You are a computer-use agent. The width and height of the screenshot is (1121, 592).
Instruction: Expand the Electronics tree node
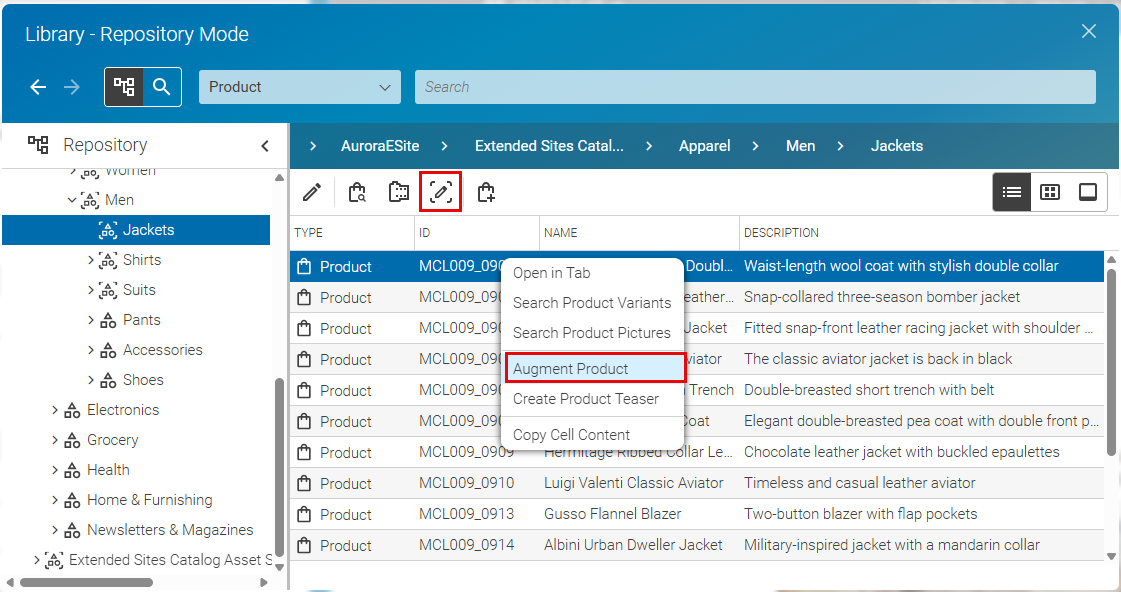pyautogui.click(x=56, y=410)
